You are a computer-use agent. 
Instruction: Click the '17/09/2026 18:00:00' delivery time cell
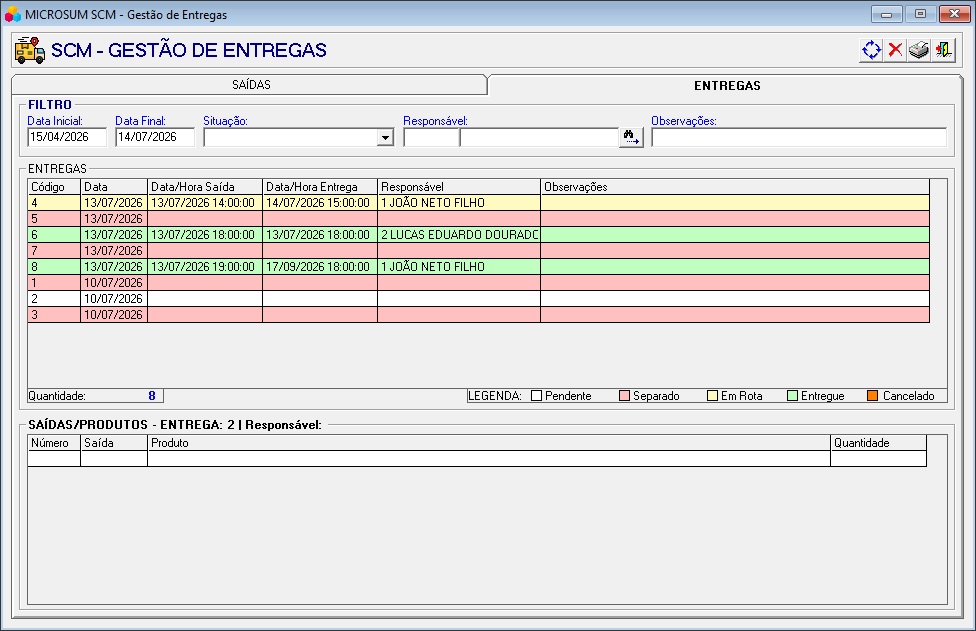coord(320,267)
